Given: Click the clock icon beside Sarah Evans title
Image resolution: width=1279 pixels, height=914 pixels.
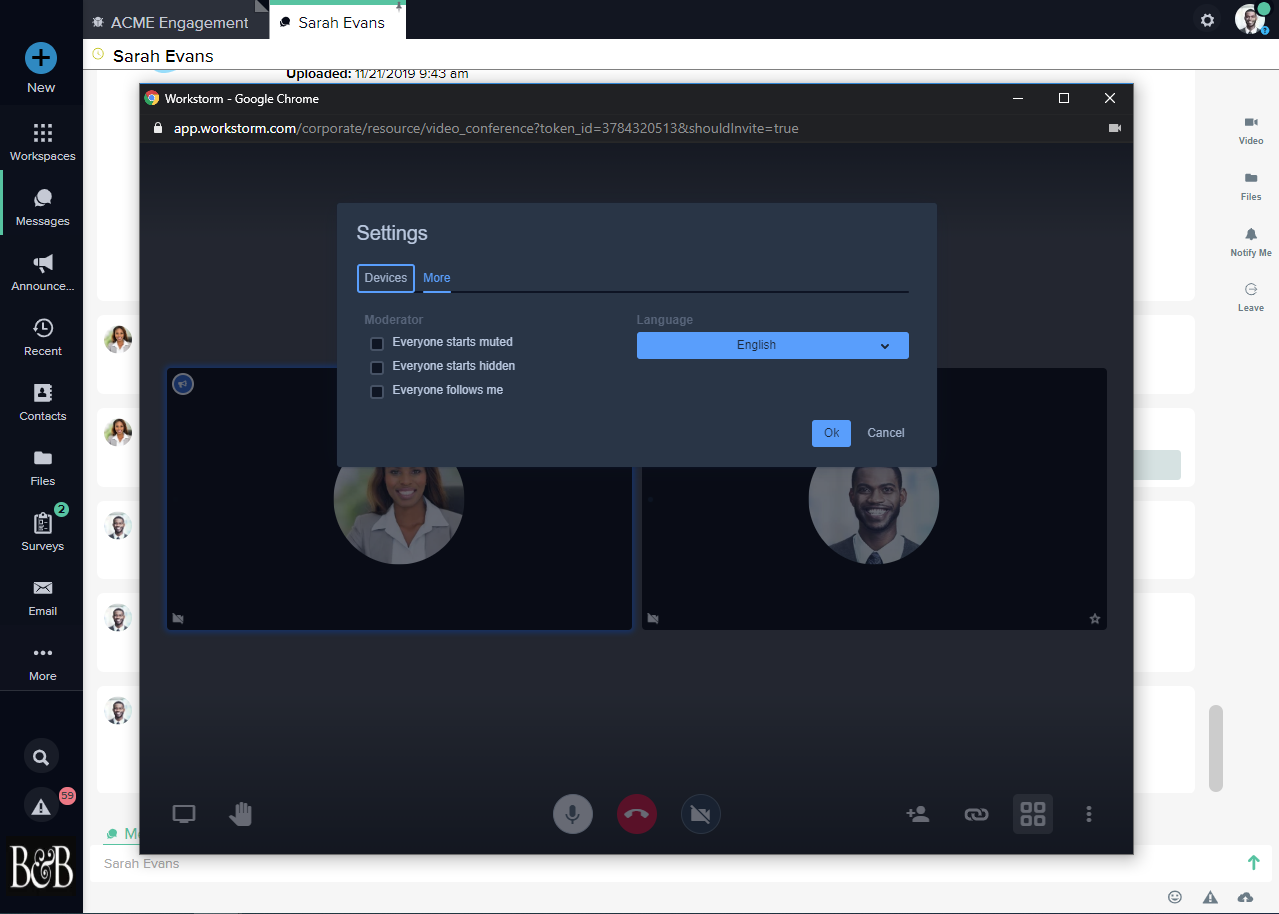Looking at the screenshot, I should click(x=98, y=54).
